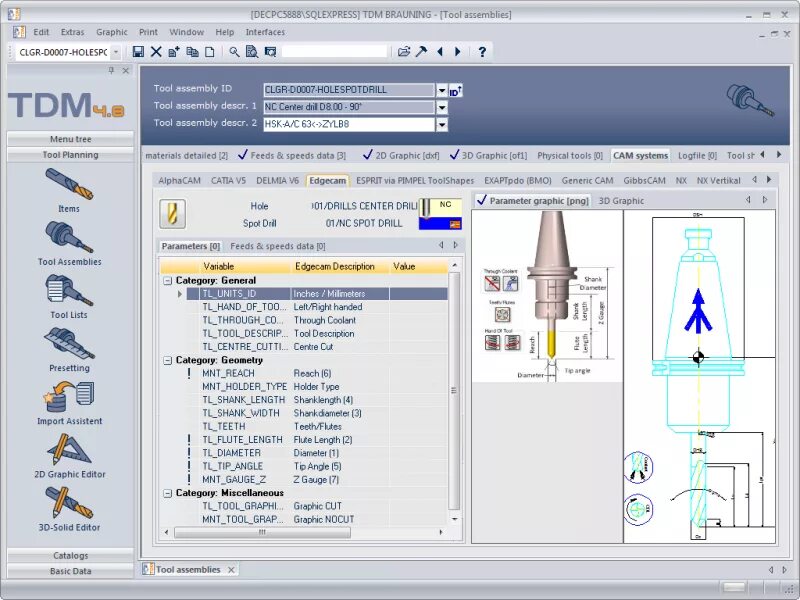Image resolution: width=800 pixels, height=600 pixels.
Task: Launch the 3D-Solid Editor
Action: (x=69, y=509)
